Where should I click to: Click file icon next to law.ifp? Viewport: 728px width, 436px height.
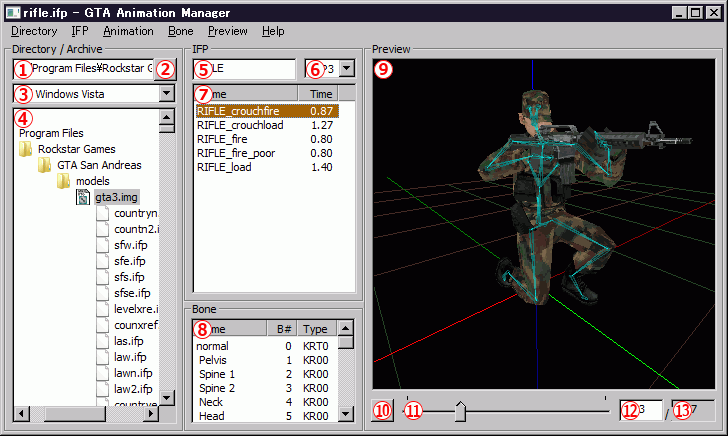103,357
